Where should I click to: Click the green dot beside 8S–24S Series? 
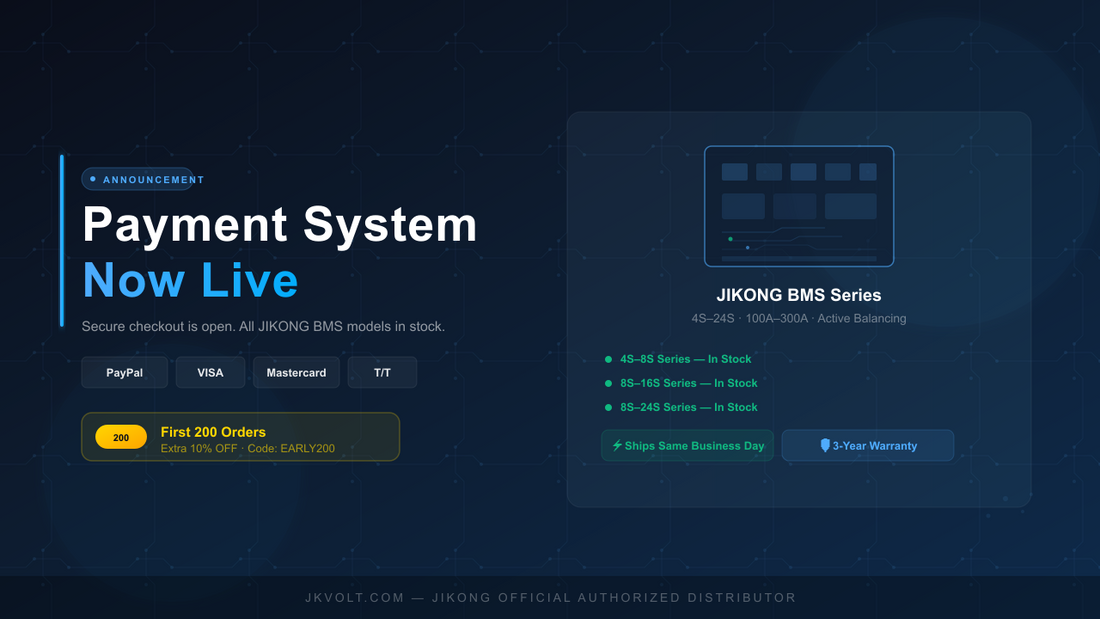pyautogui.click(x=608, y=407)
